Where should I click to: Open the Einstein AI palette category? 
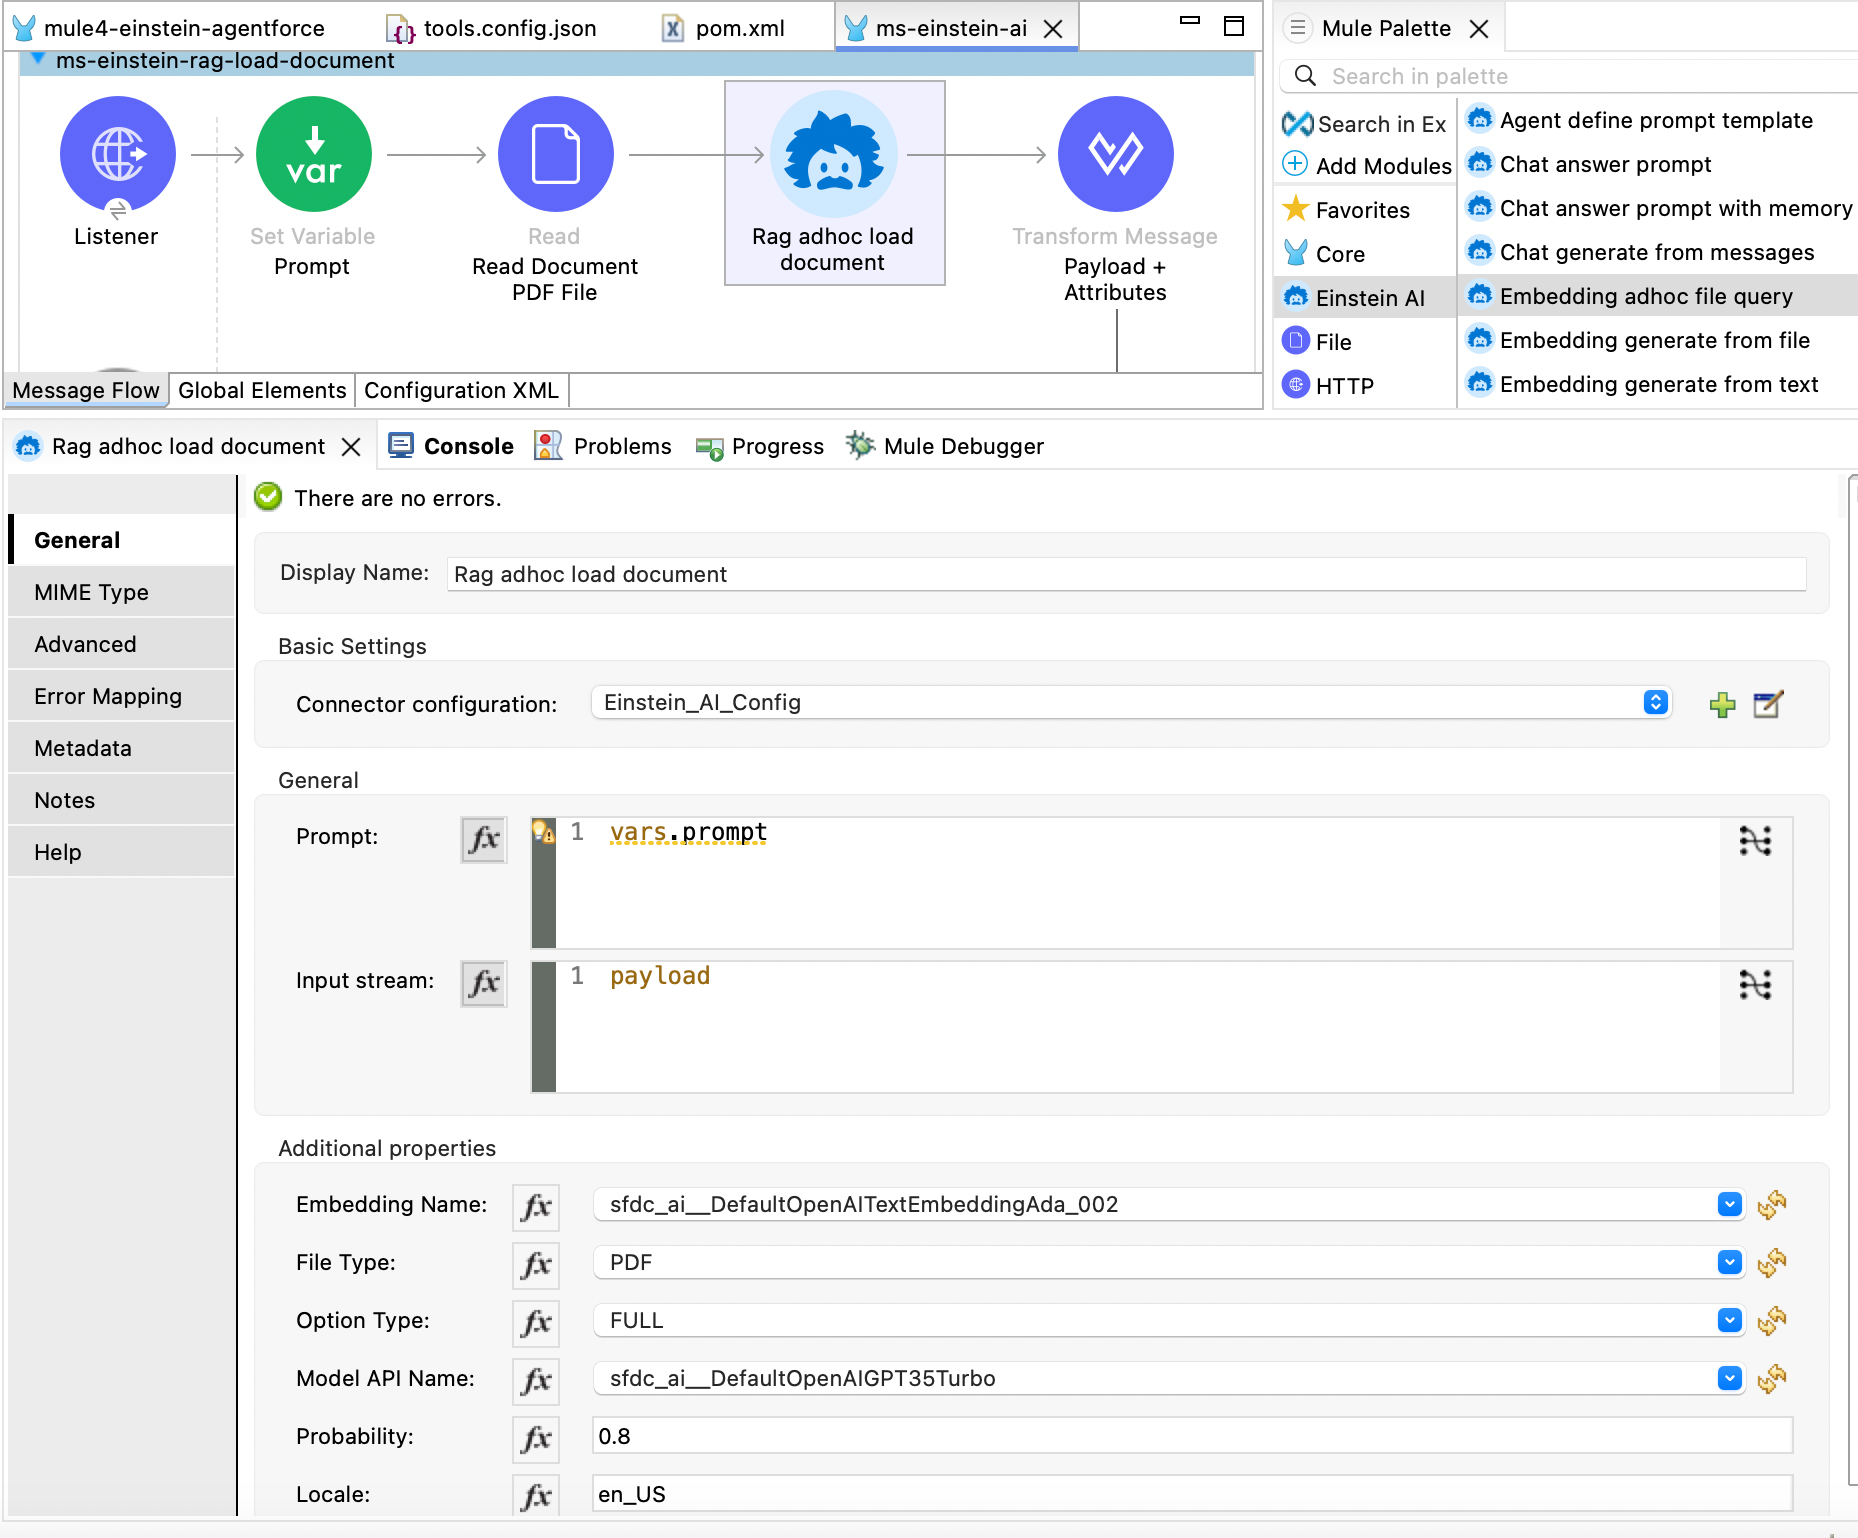pyautogui.click(x=1365, y=298)
